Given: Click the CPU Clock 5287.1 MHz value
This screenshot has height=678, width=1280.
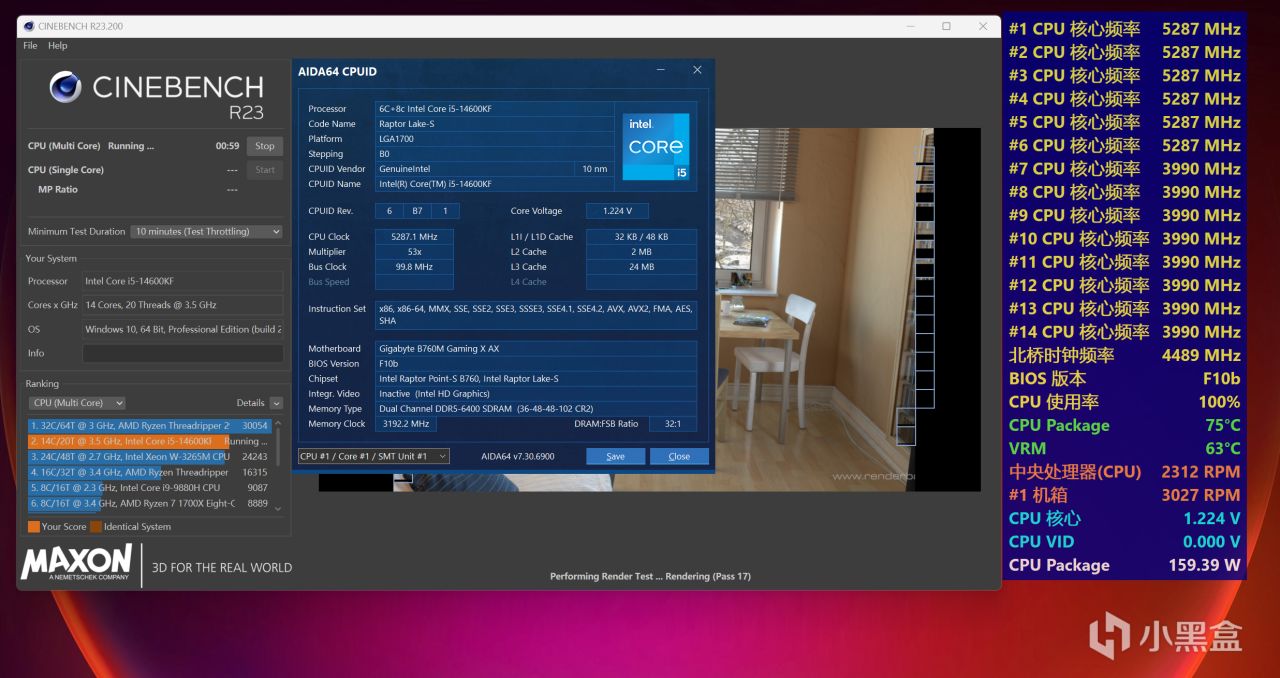Looking at the screenshot, I should tap(414, 237).
